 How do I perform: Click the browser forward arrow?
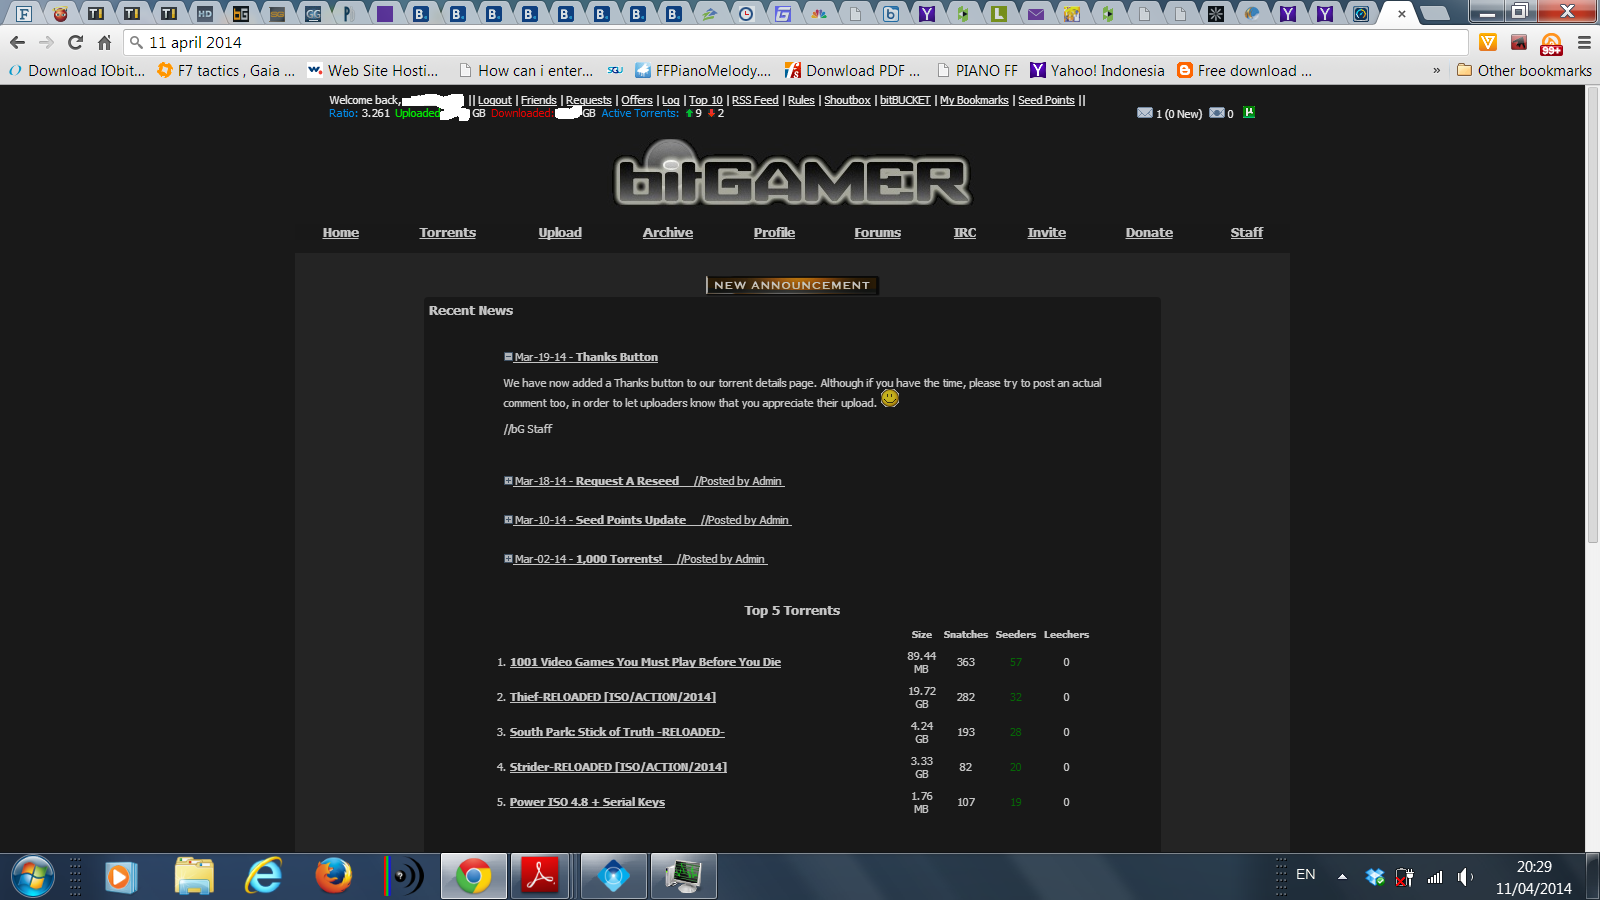coord(46,42)
